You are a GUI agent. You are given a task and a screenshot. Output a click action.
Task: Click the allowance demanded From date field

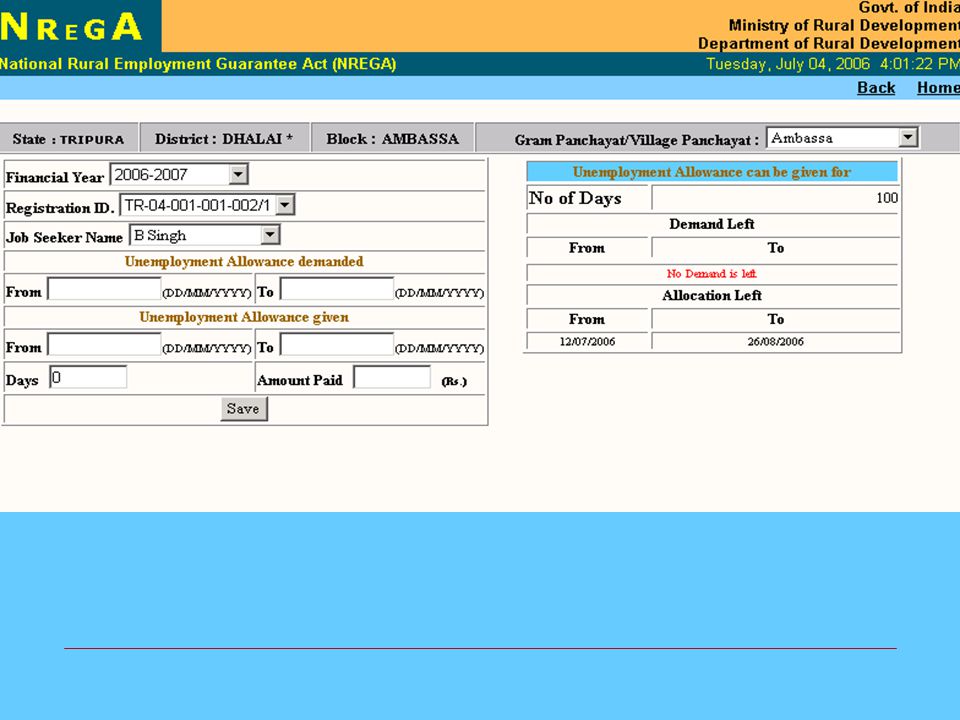(x=104, y=289)
